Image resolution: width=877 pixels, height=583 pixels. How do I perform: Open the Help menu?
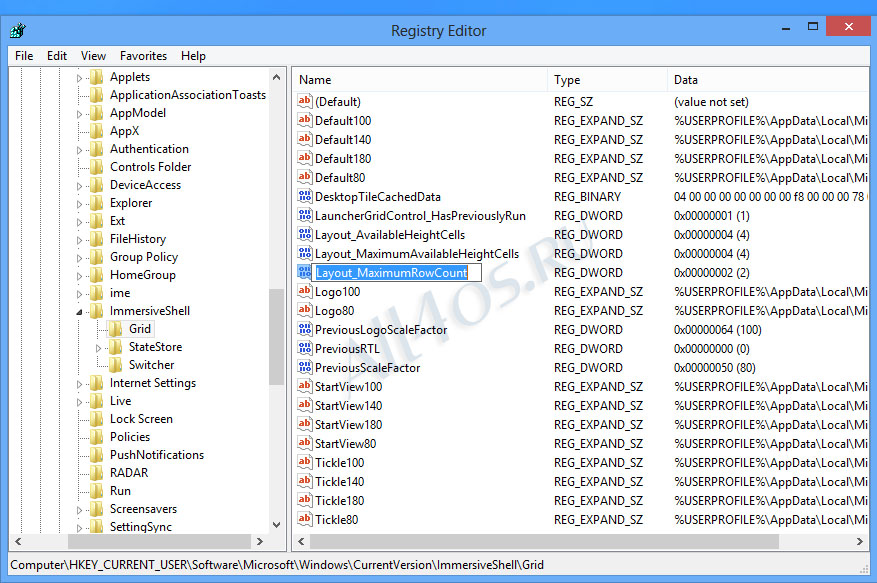[193, 56]
